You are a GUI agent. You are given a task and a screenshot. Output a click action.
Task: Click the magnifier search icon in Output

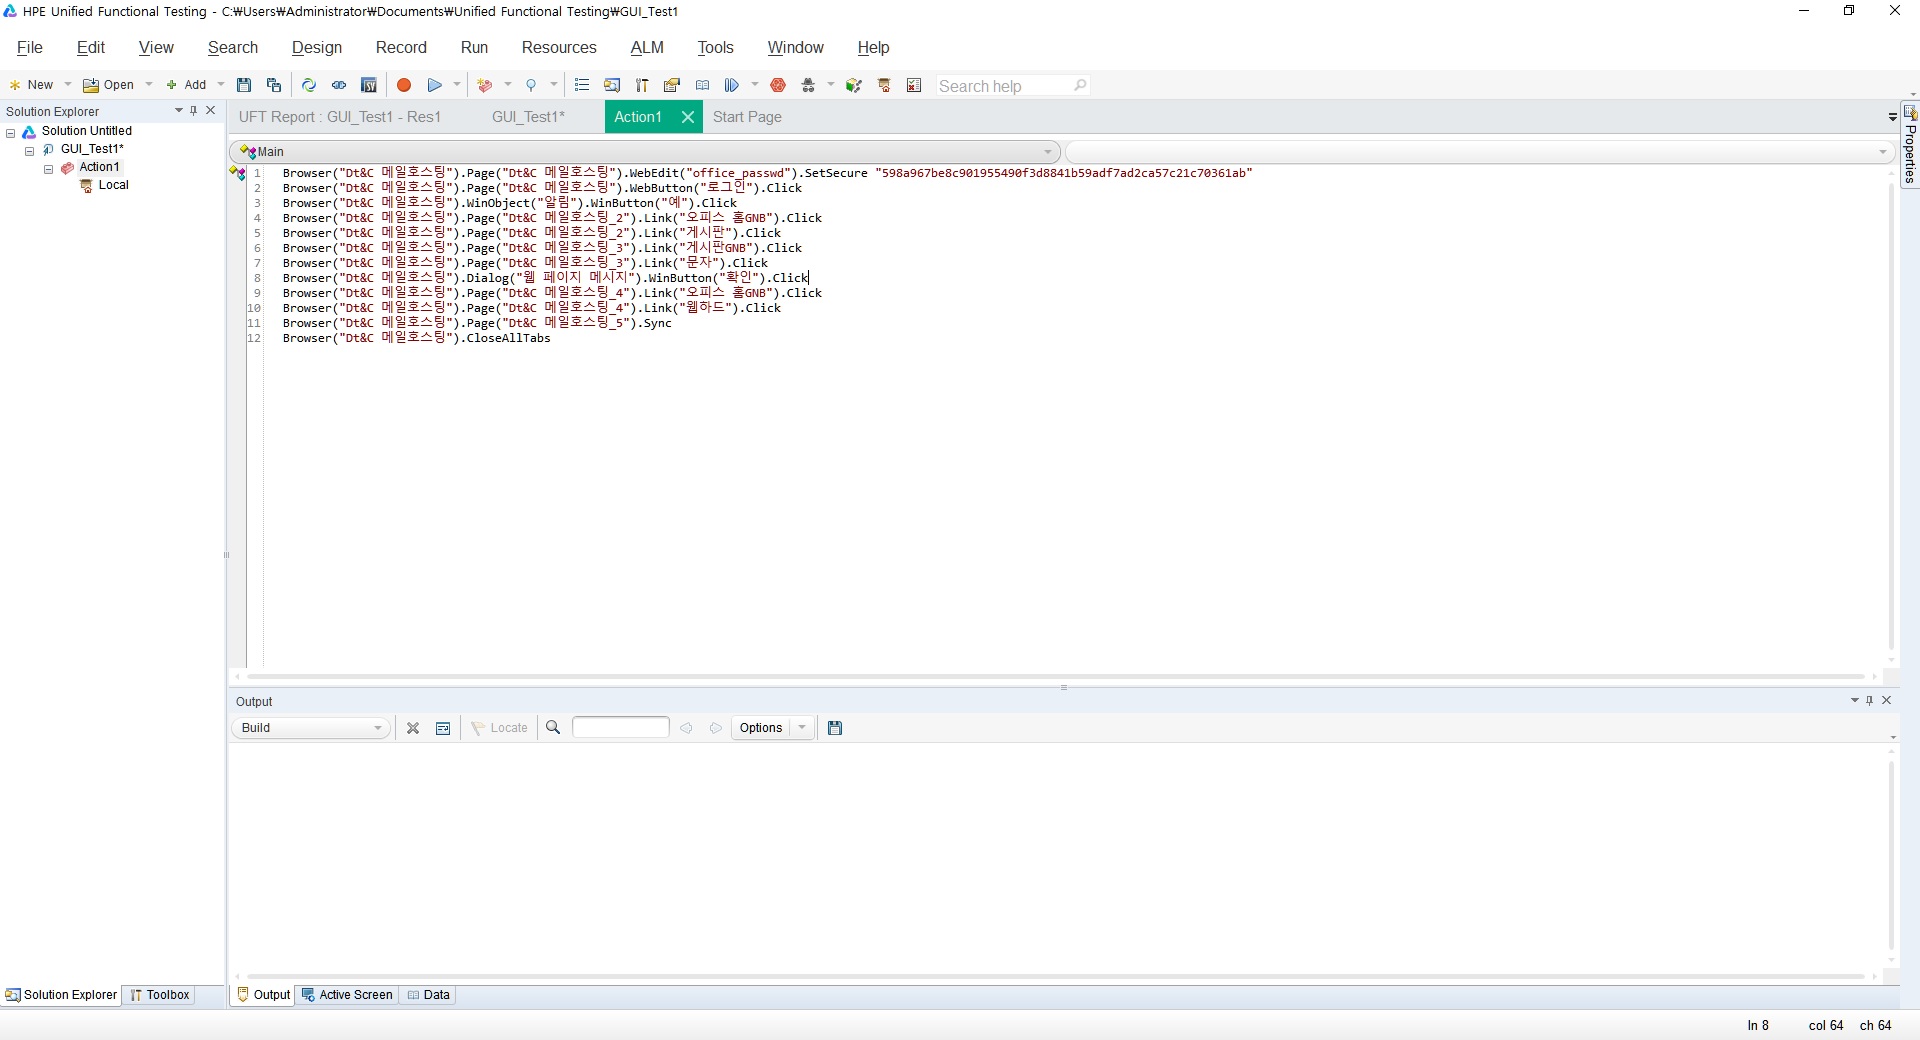[553, 728]
